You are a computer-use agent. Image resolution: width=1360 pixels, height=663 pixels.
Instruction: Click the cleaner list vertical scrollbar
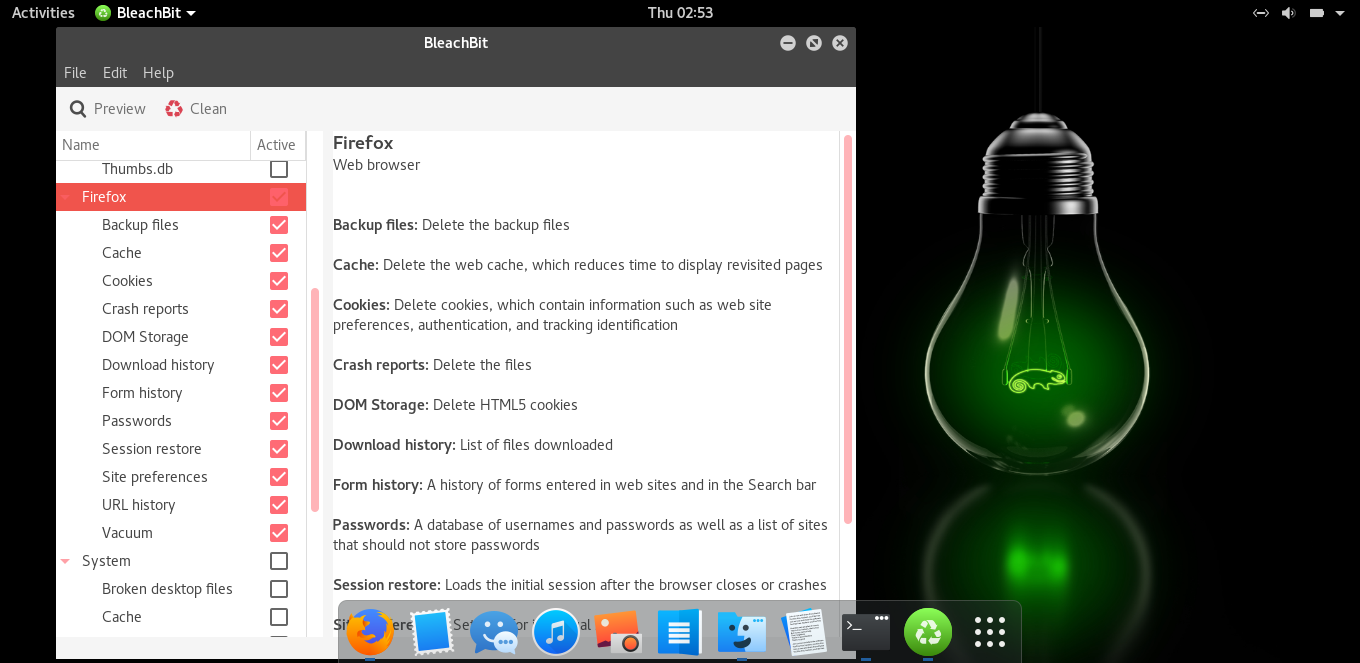tap(315, 400)
